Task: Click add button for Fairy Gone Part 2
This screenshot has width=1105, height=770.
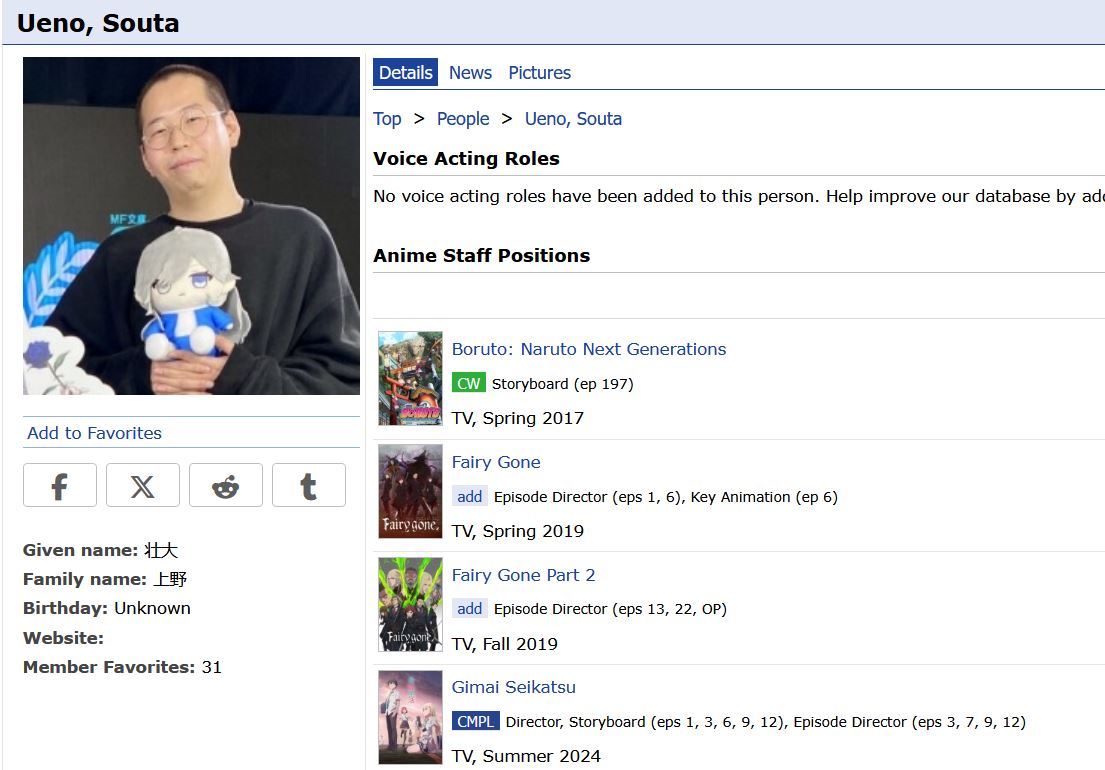Action: (469, 609)
